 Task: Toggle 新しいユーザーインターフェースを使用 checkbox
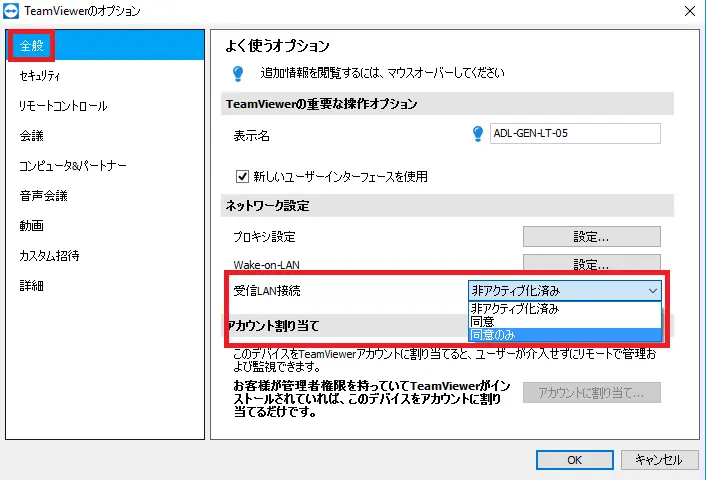tap(242, 176)
